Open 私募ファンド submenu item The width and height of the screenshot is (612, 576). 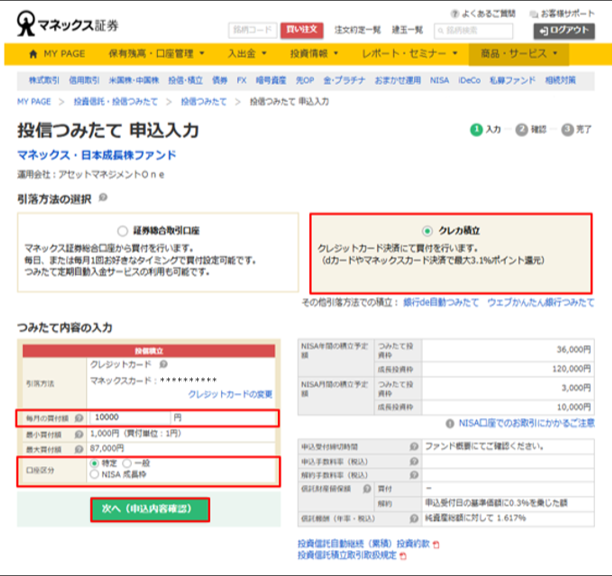(x=512, y=80)
